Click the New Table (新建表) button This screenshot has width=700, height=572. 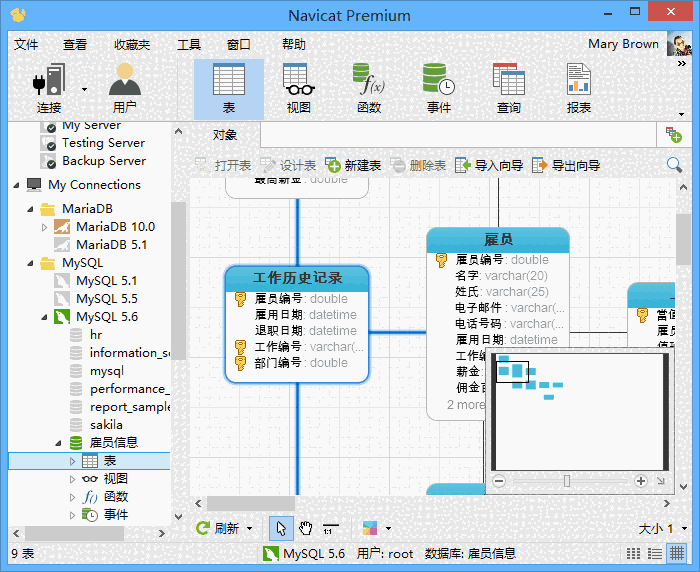click(x=353, y=166)
